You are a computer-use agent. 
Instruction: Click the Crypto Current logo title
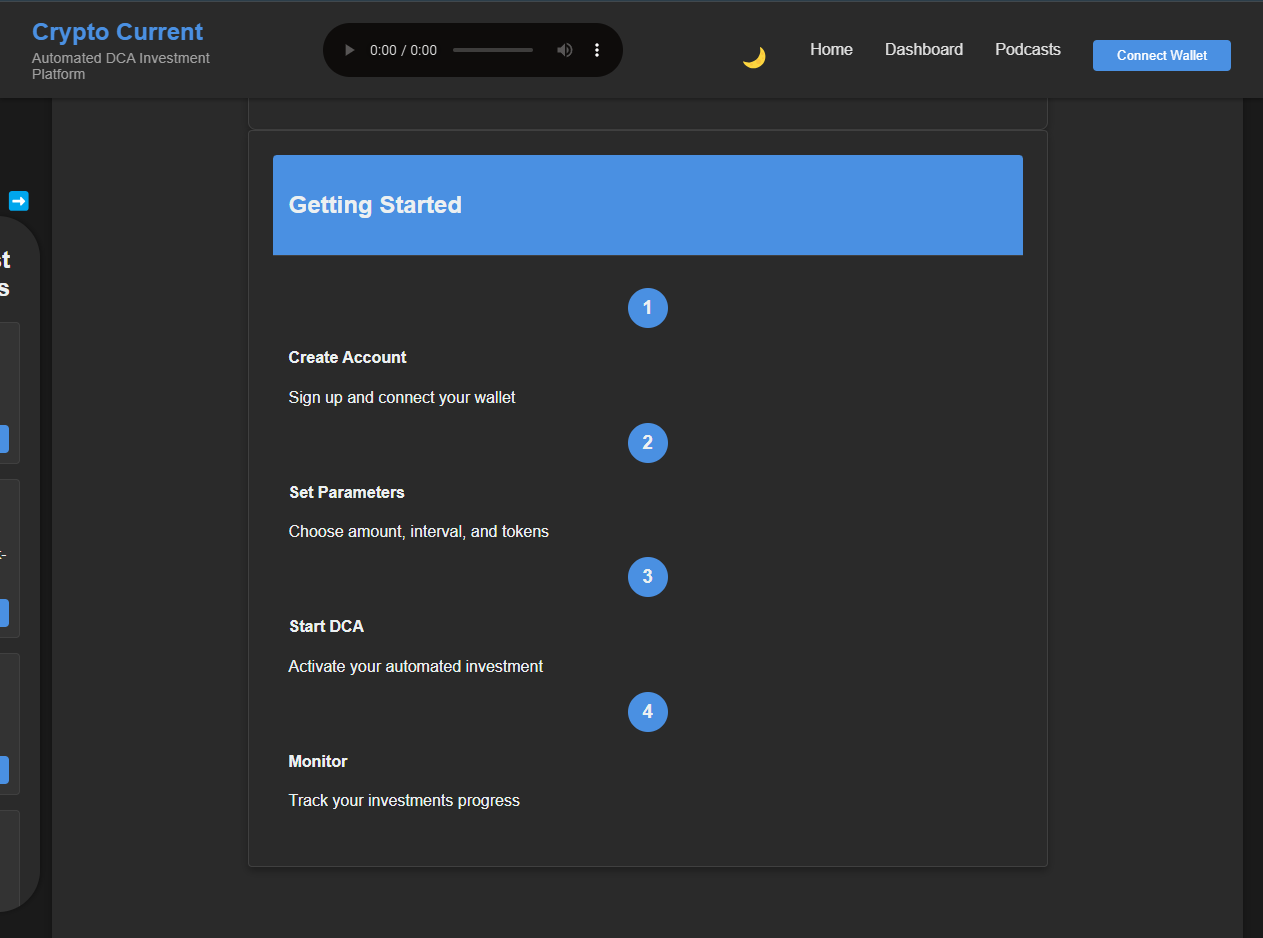(117, 32)
